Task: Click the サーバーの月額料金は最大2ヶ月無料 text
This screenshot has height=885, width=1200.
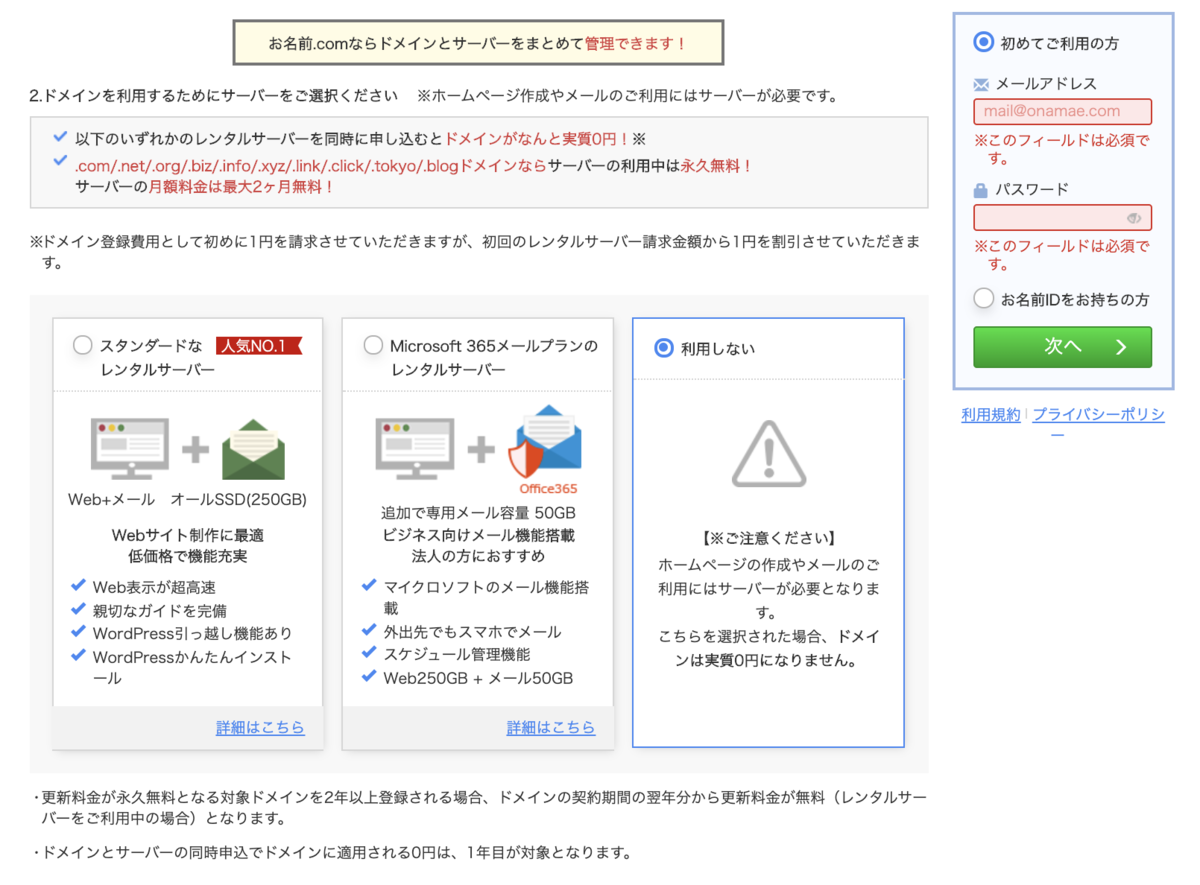Action: point(205,186)
